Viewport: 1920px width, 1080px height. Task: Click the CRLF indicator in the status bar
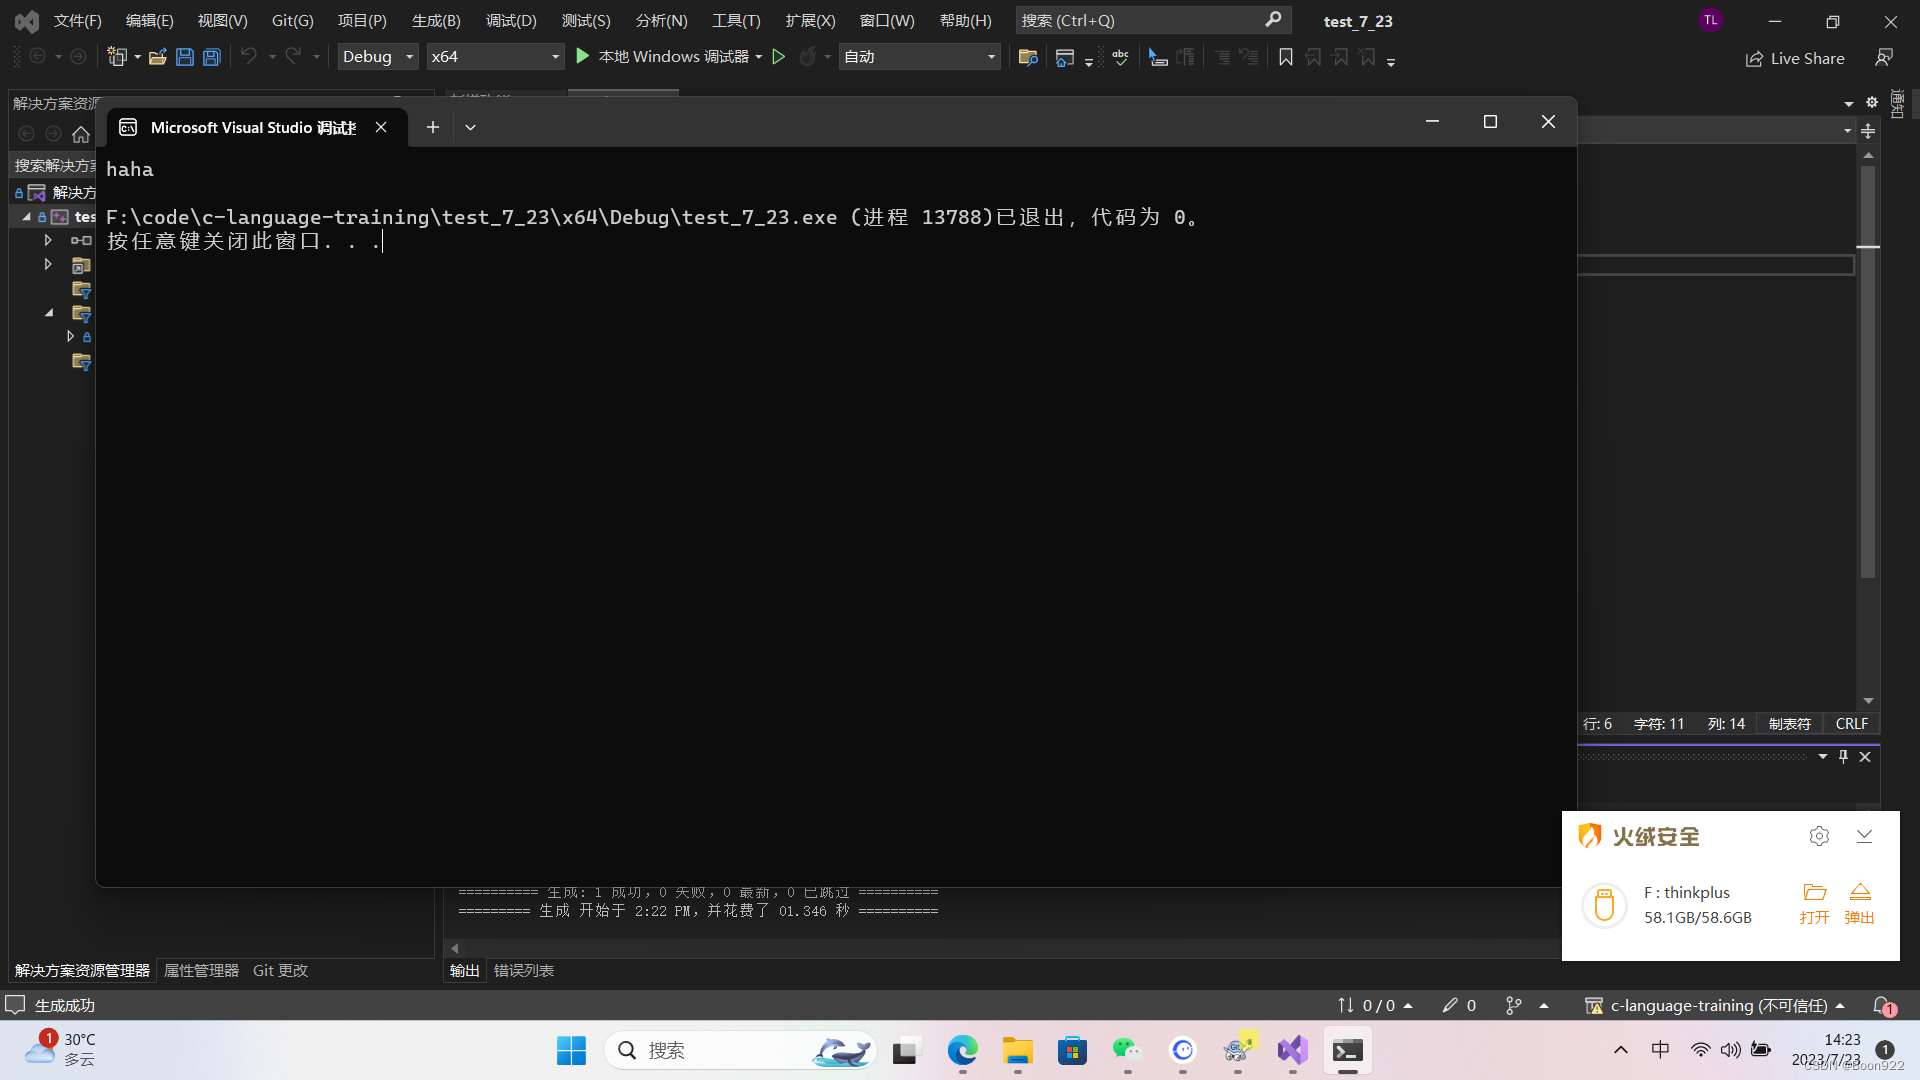(x=1851, y=723)
